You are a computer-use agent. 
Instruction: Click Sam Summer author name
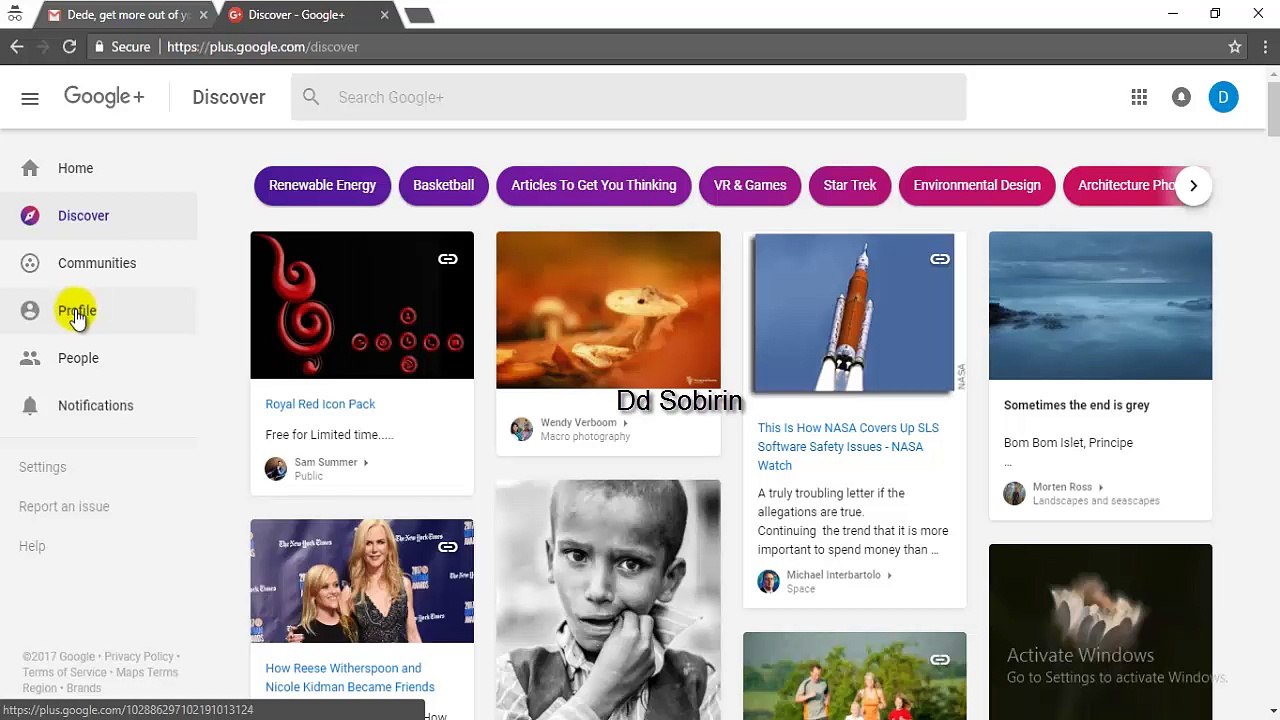325,462
